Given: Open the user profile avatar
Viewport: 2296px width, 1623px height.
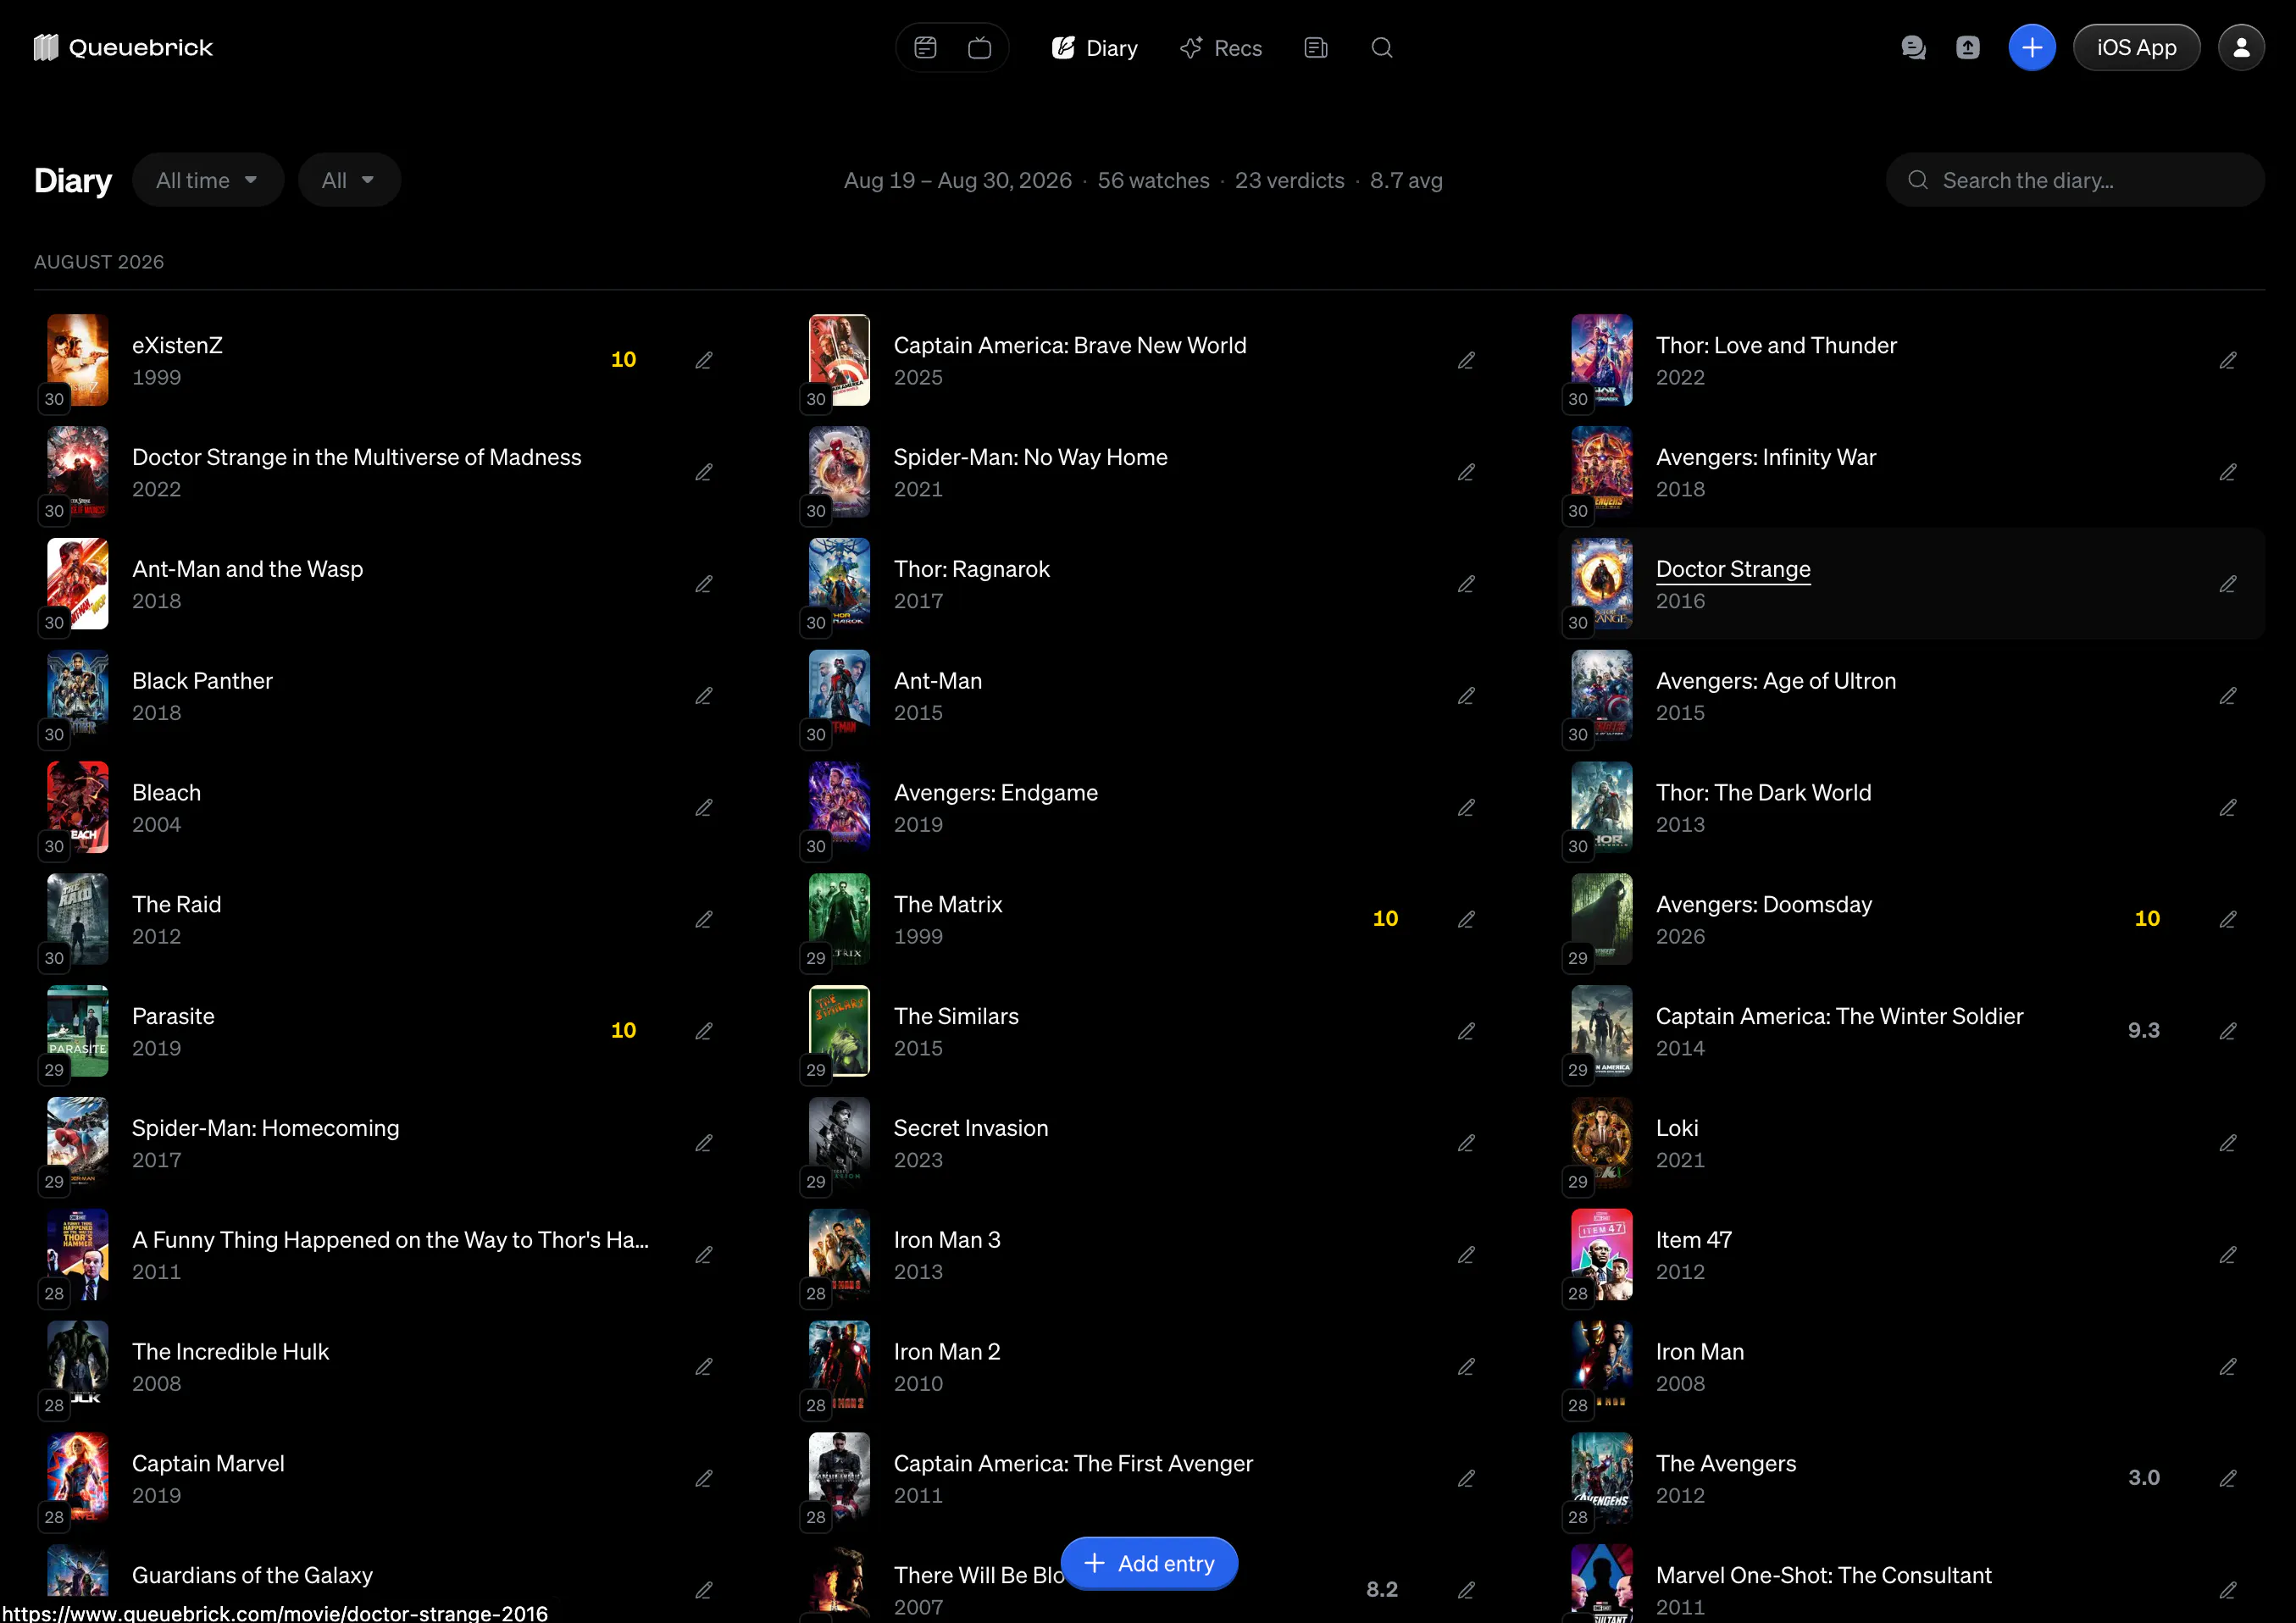Looking at the screenshot, I should click(2240, 47).
